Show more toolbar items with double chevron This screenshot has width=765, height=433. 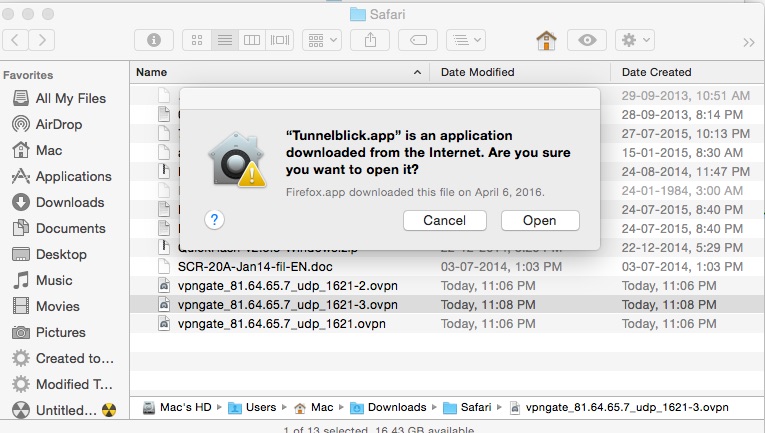749,42
